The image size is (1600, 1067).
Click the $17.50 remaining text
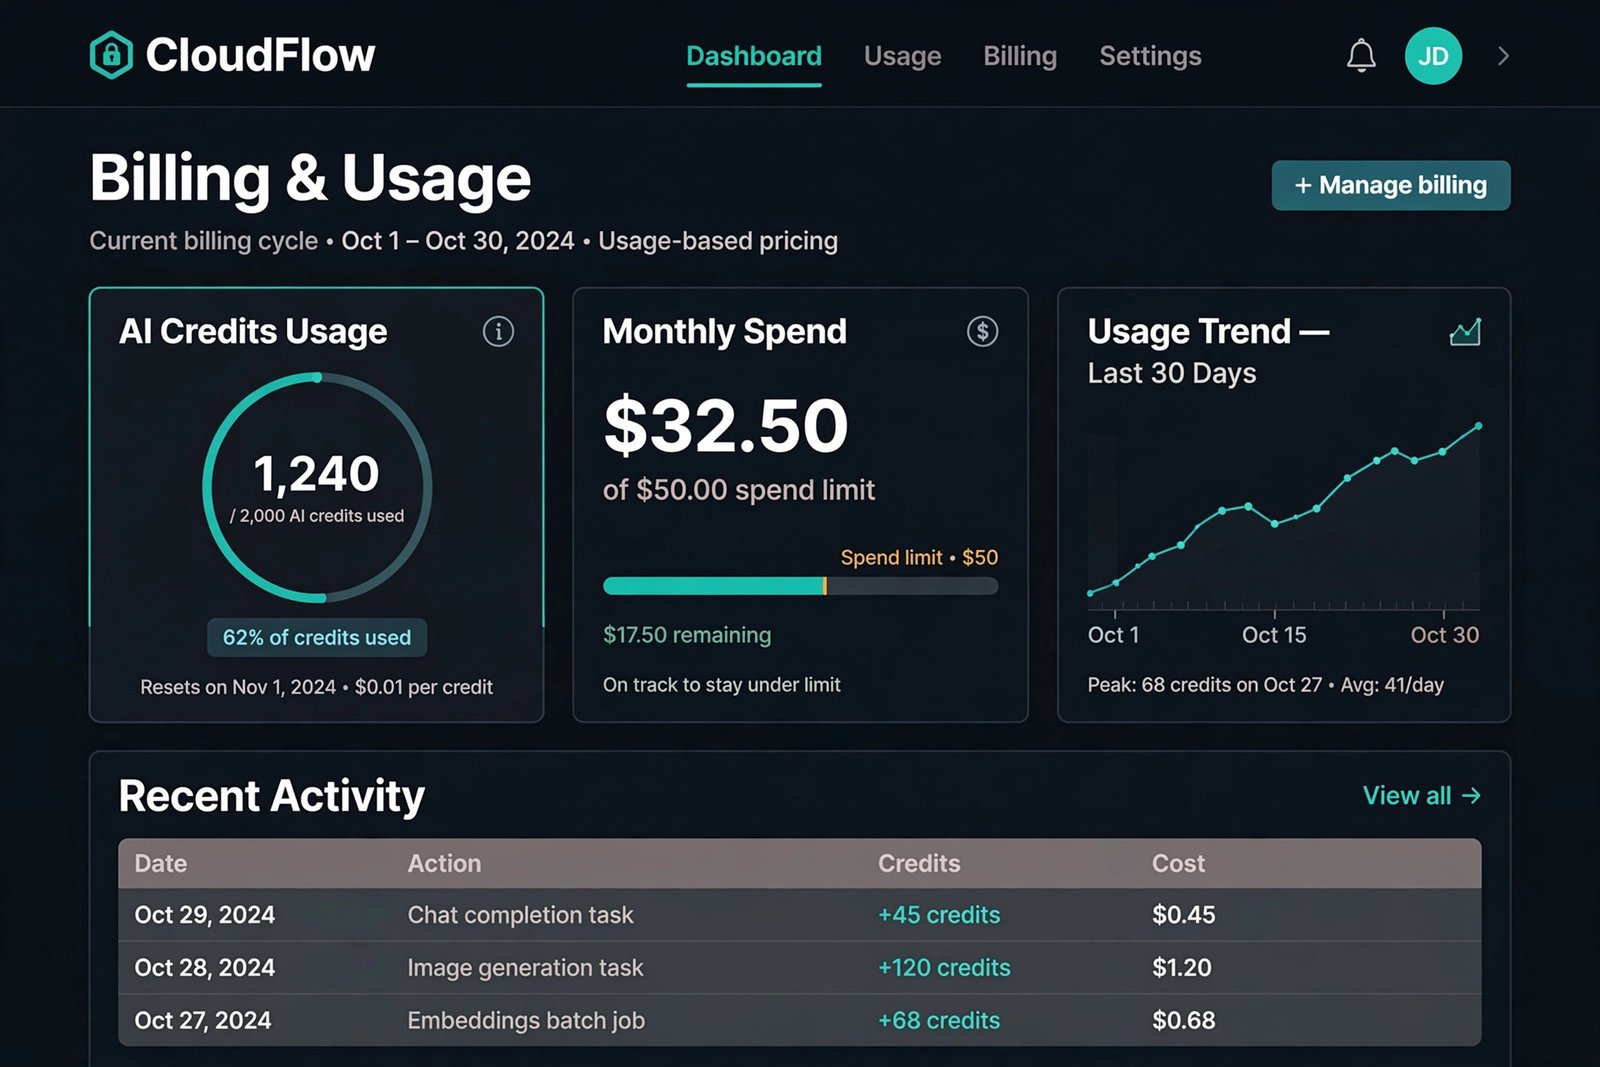click(687, 635)
